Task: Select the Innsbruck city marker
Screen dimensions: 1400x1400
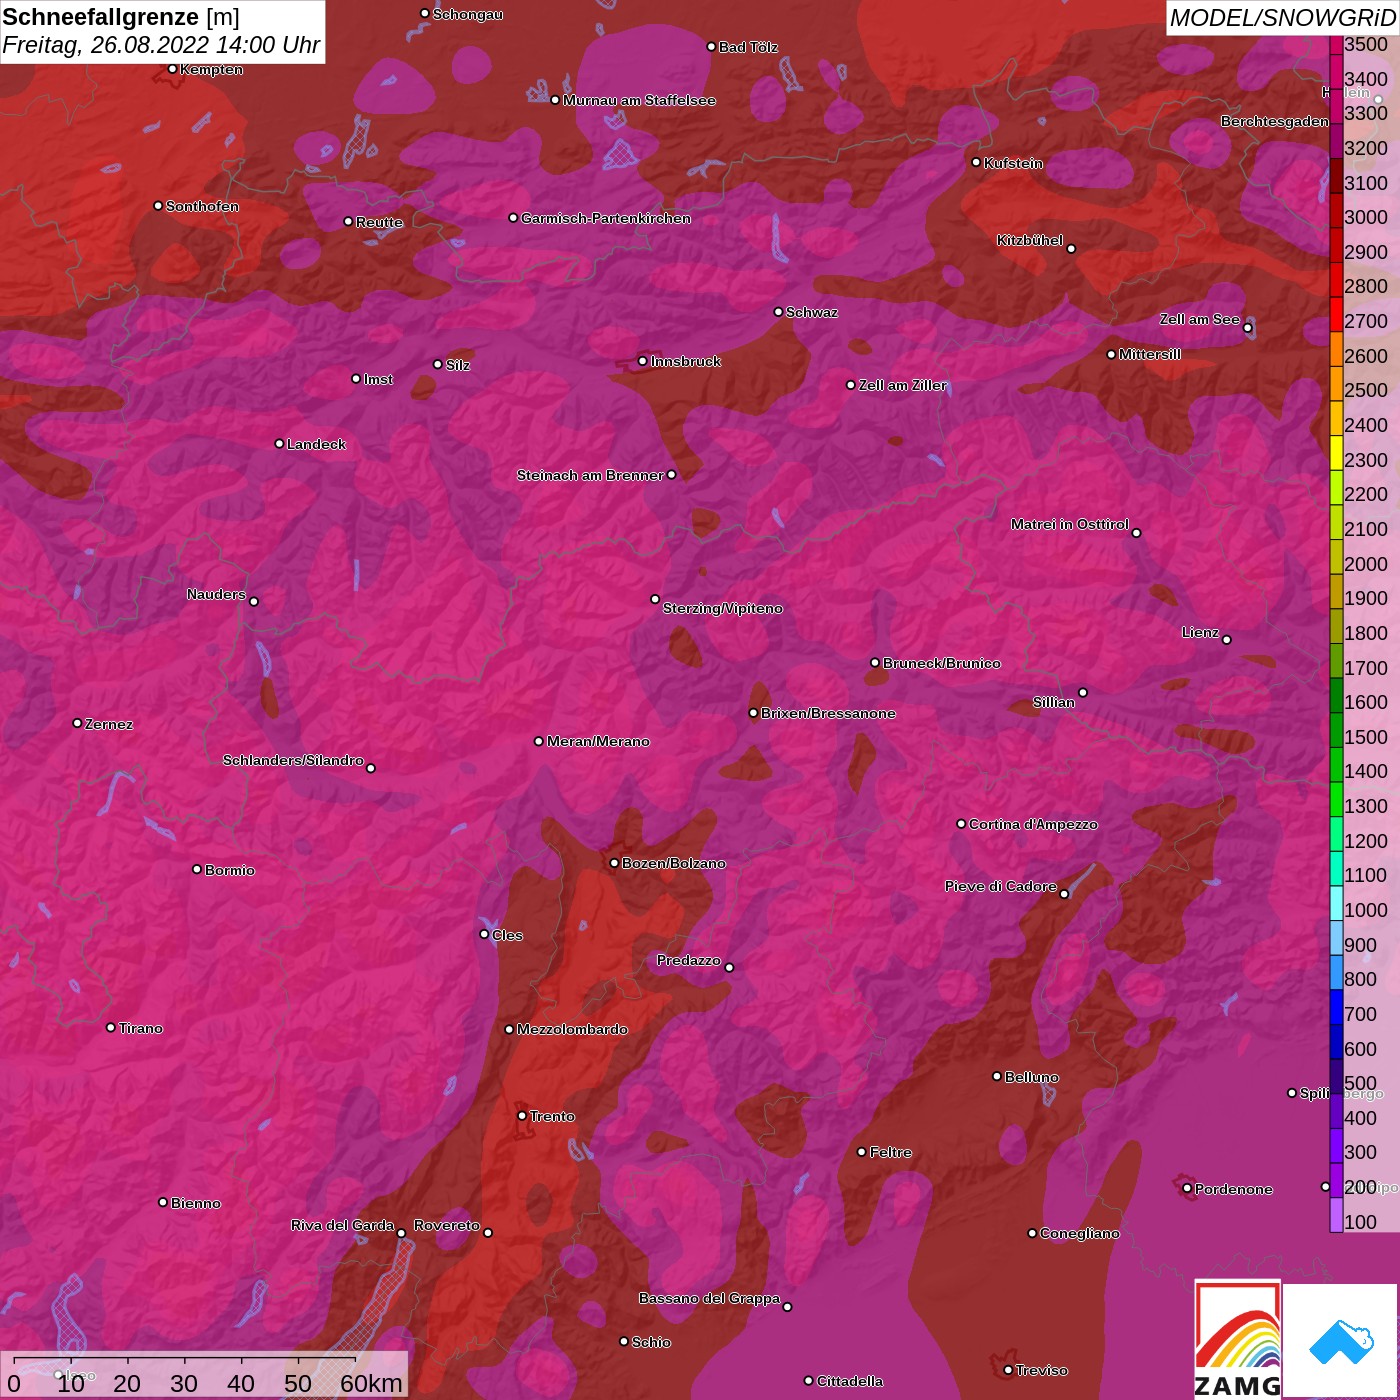Action: pos(643,361)
